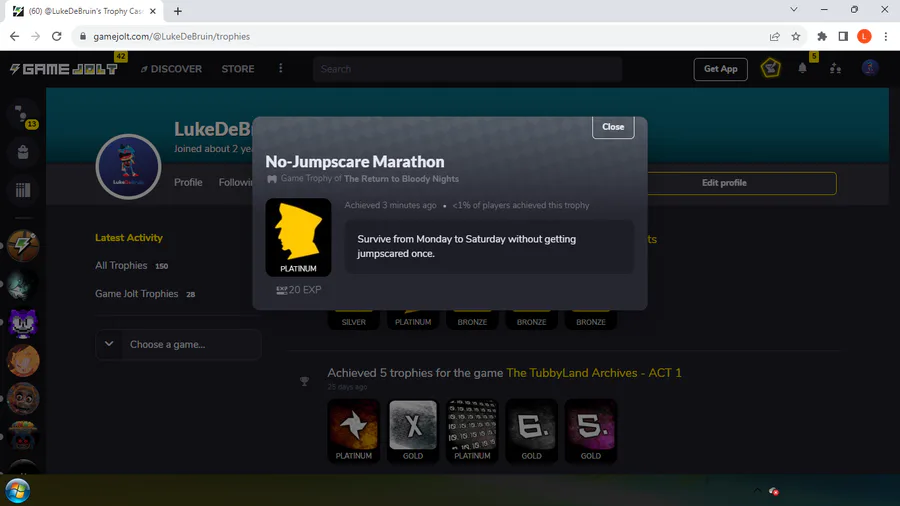Select All Trophies filter
The height and width of the screenshot is (506, 900).
tap(131, 266)
